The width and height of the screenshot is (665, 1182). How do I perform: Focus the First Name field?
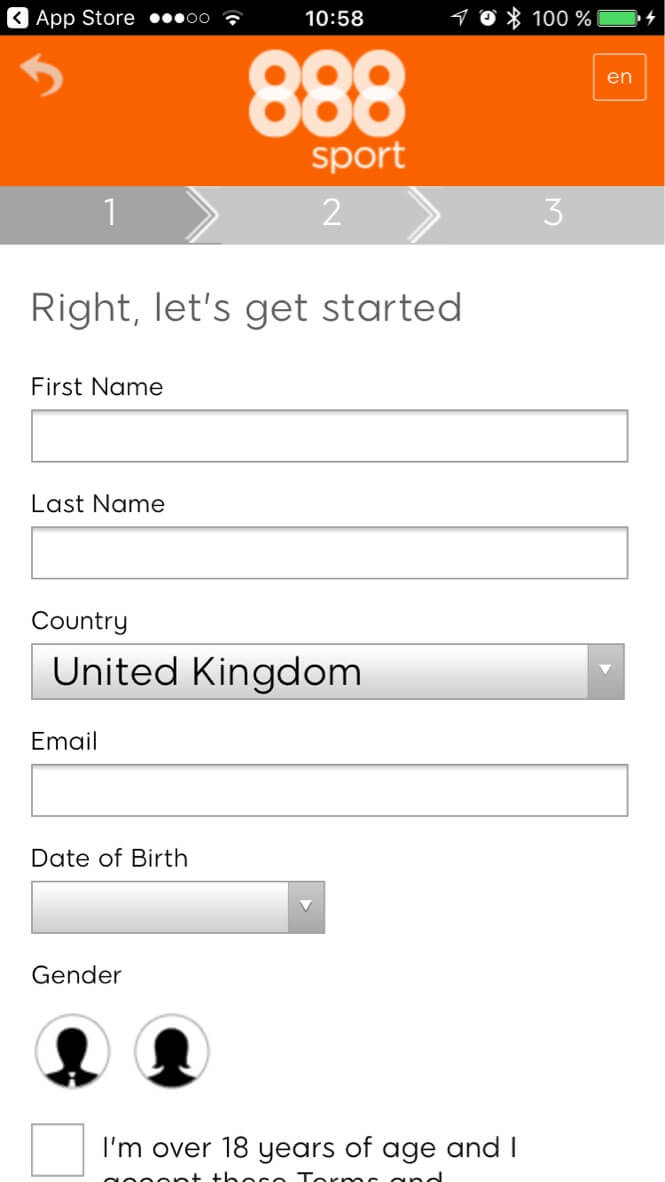(329, 436)
